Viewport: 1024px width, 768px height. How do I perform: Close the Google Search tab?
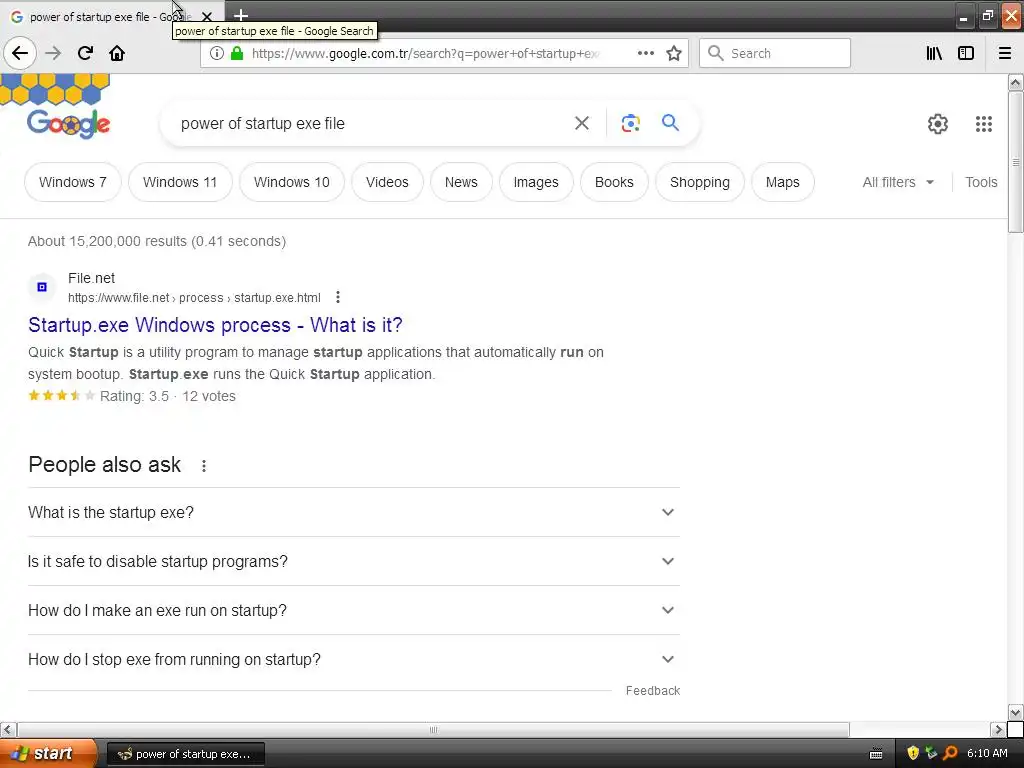pyautogui.click(x=207, y=16)
